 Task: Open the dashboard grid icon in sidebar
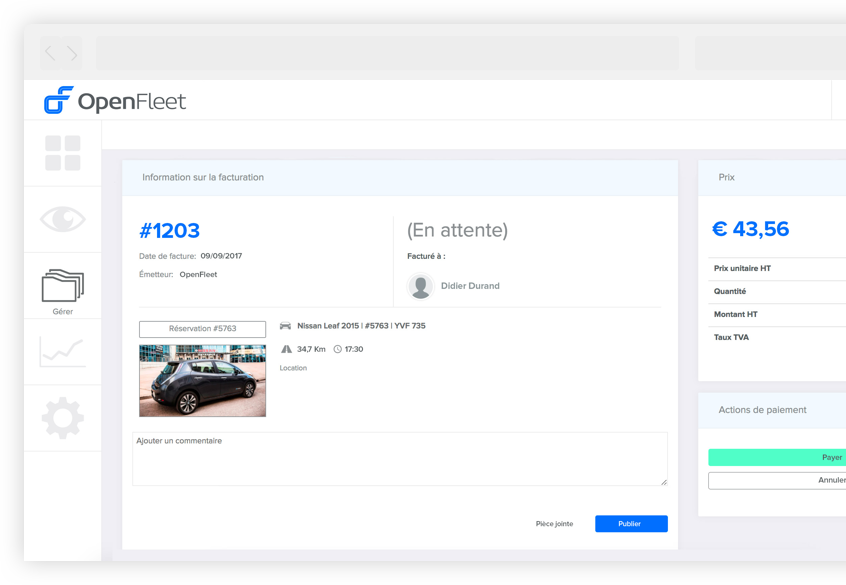pyautogui.click(x=62, y=152)
